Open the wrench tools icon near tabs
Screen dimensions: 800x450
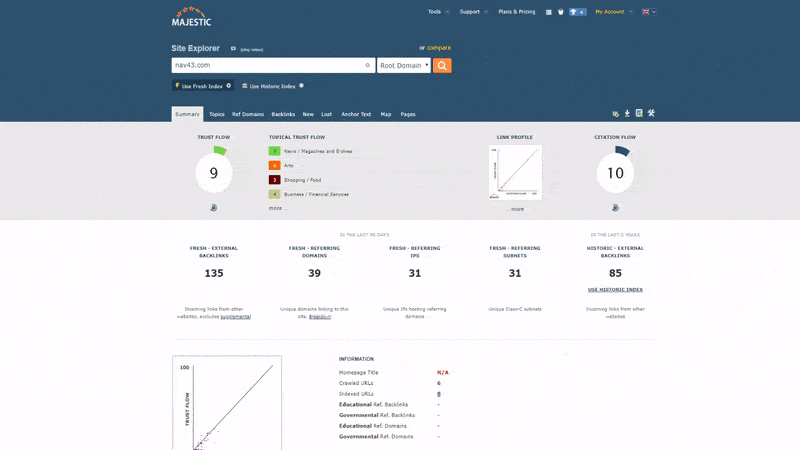pos(651,113)
